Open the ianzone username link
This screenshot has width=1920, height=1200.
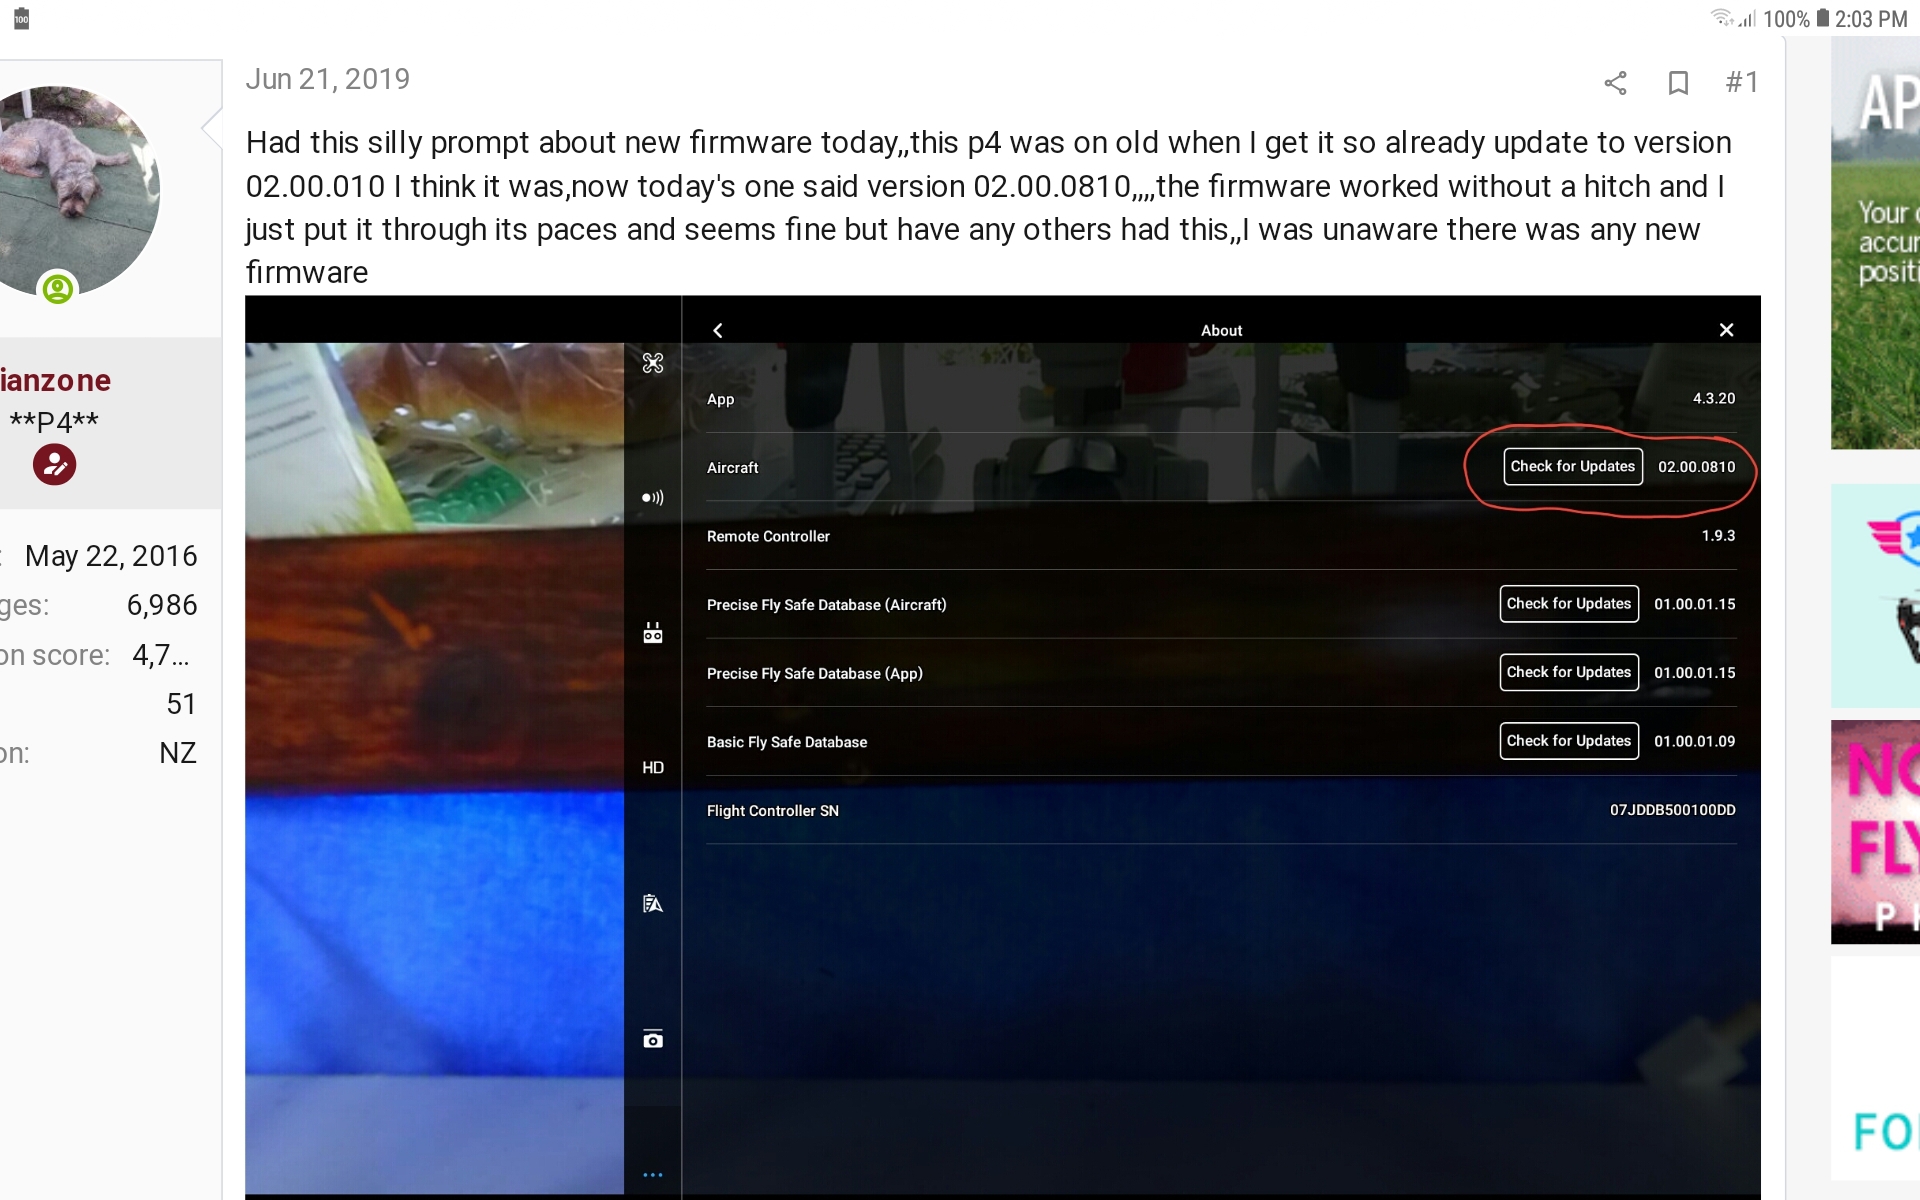click(x=56, y=380)
